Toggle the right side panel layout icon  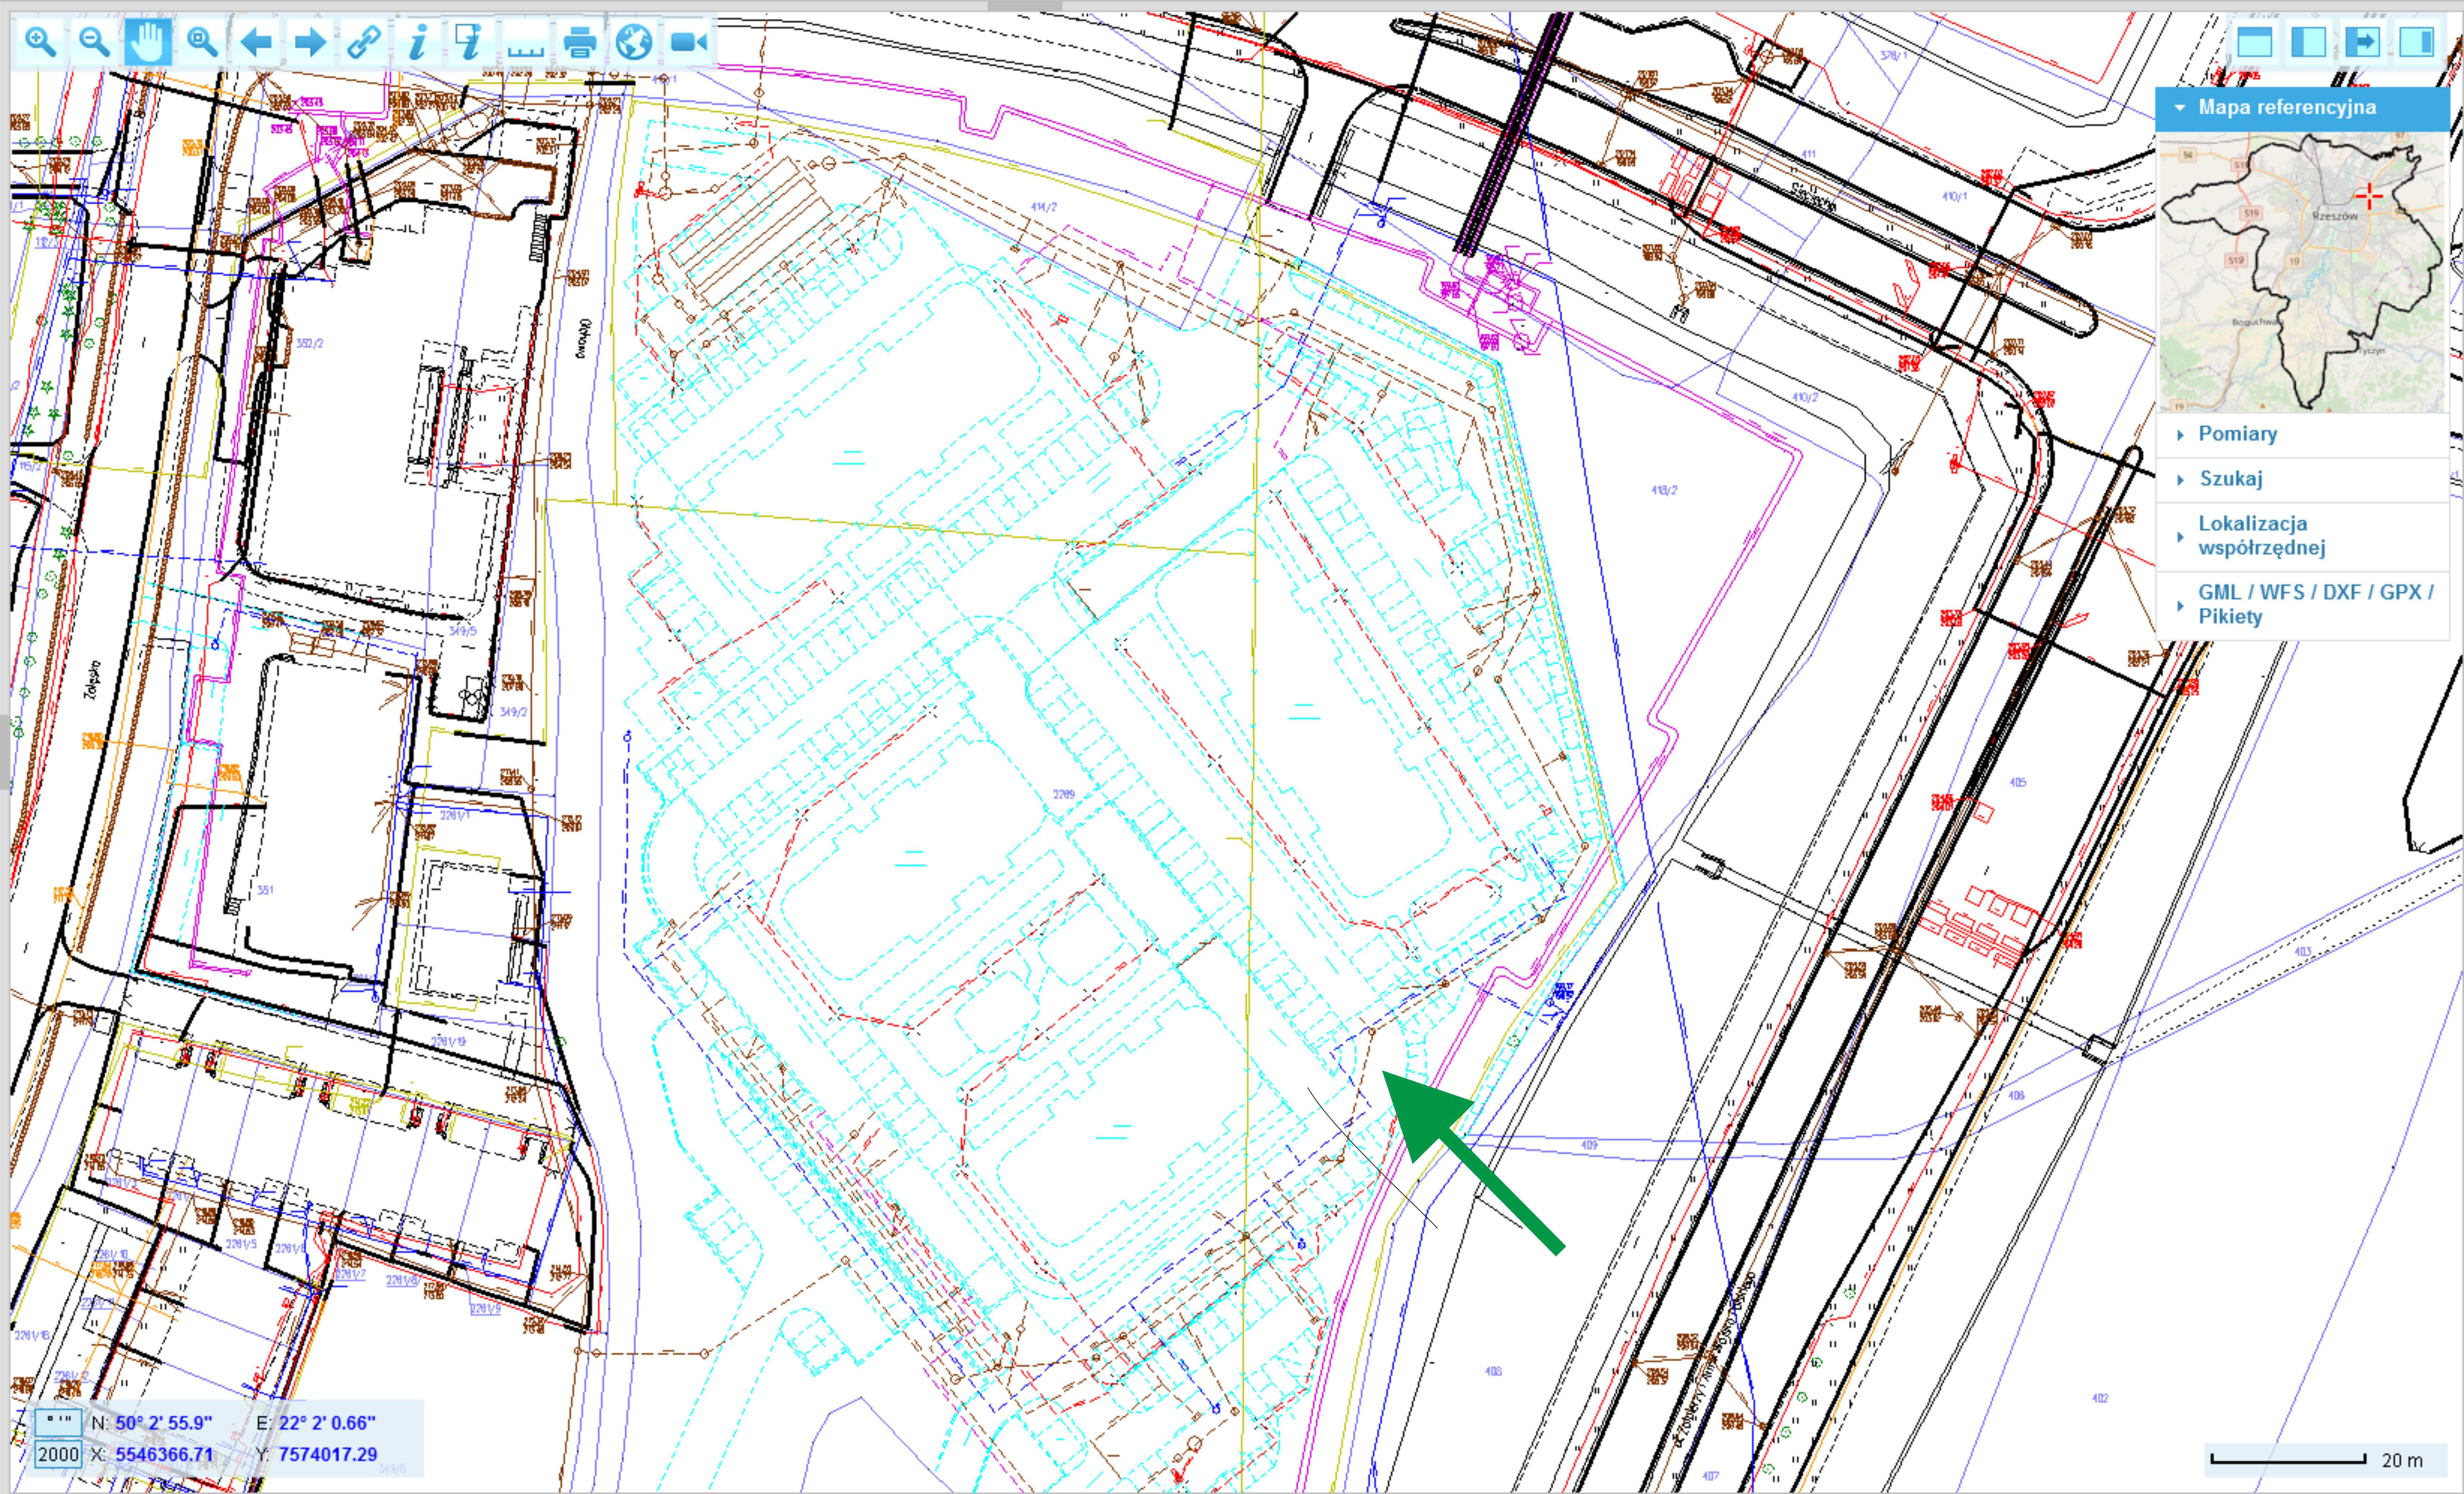tap(2417, 42)
